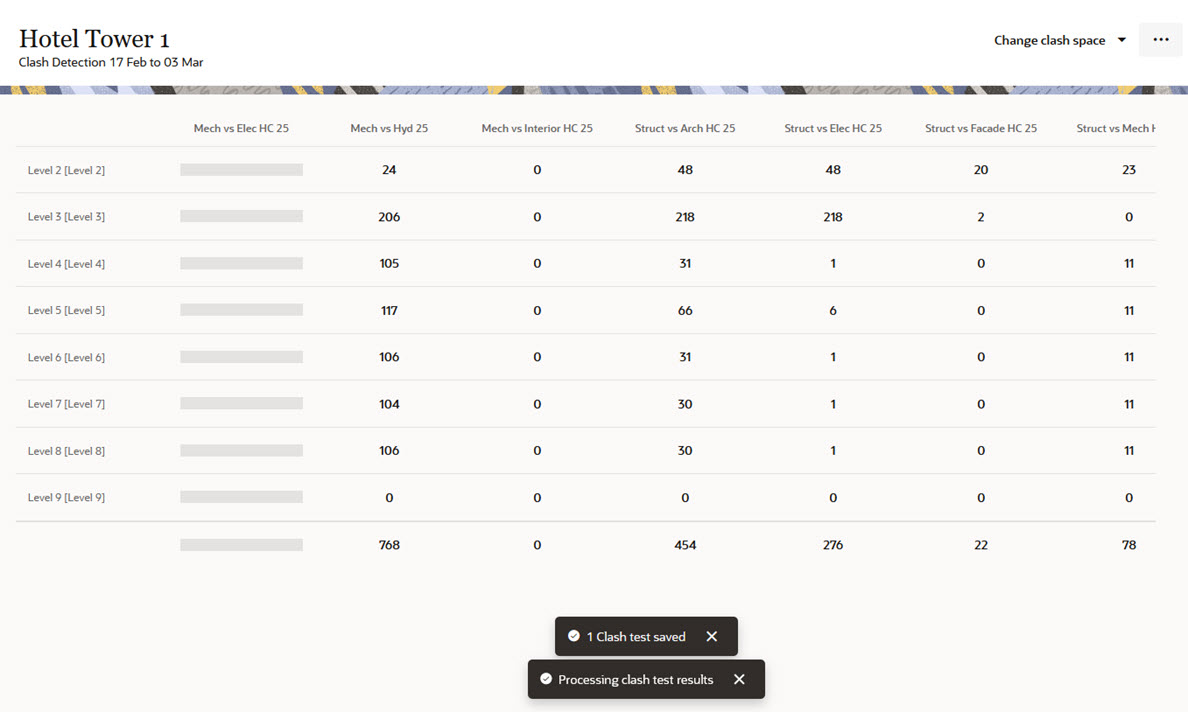Click the Mech vs Elec HC 25 column header
Image resolution: width=1188 pixels, height=712 pixels.
coord(241,129)
